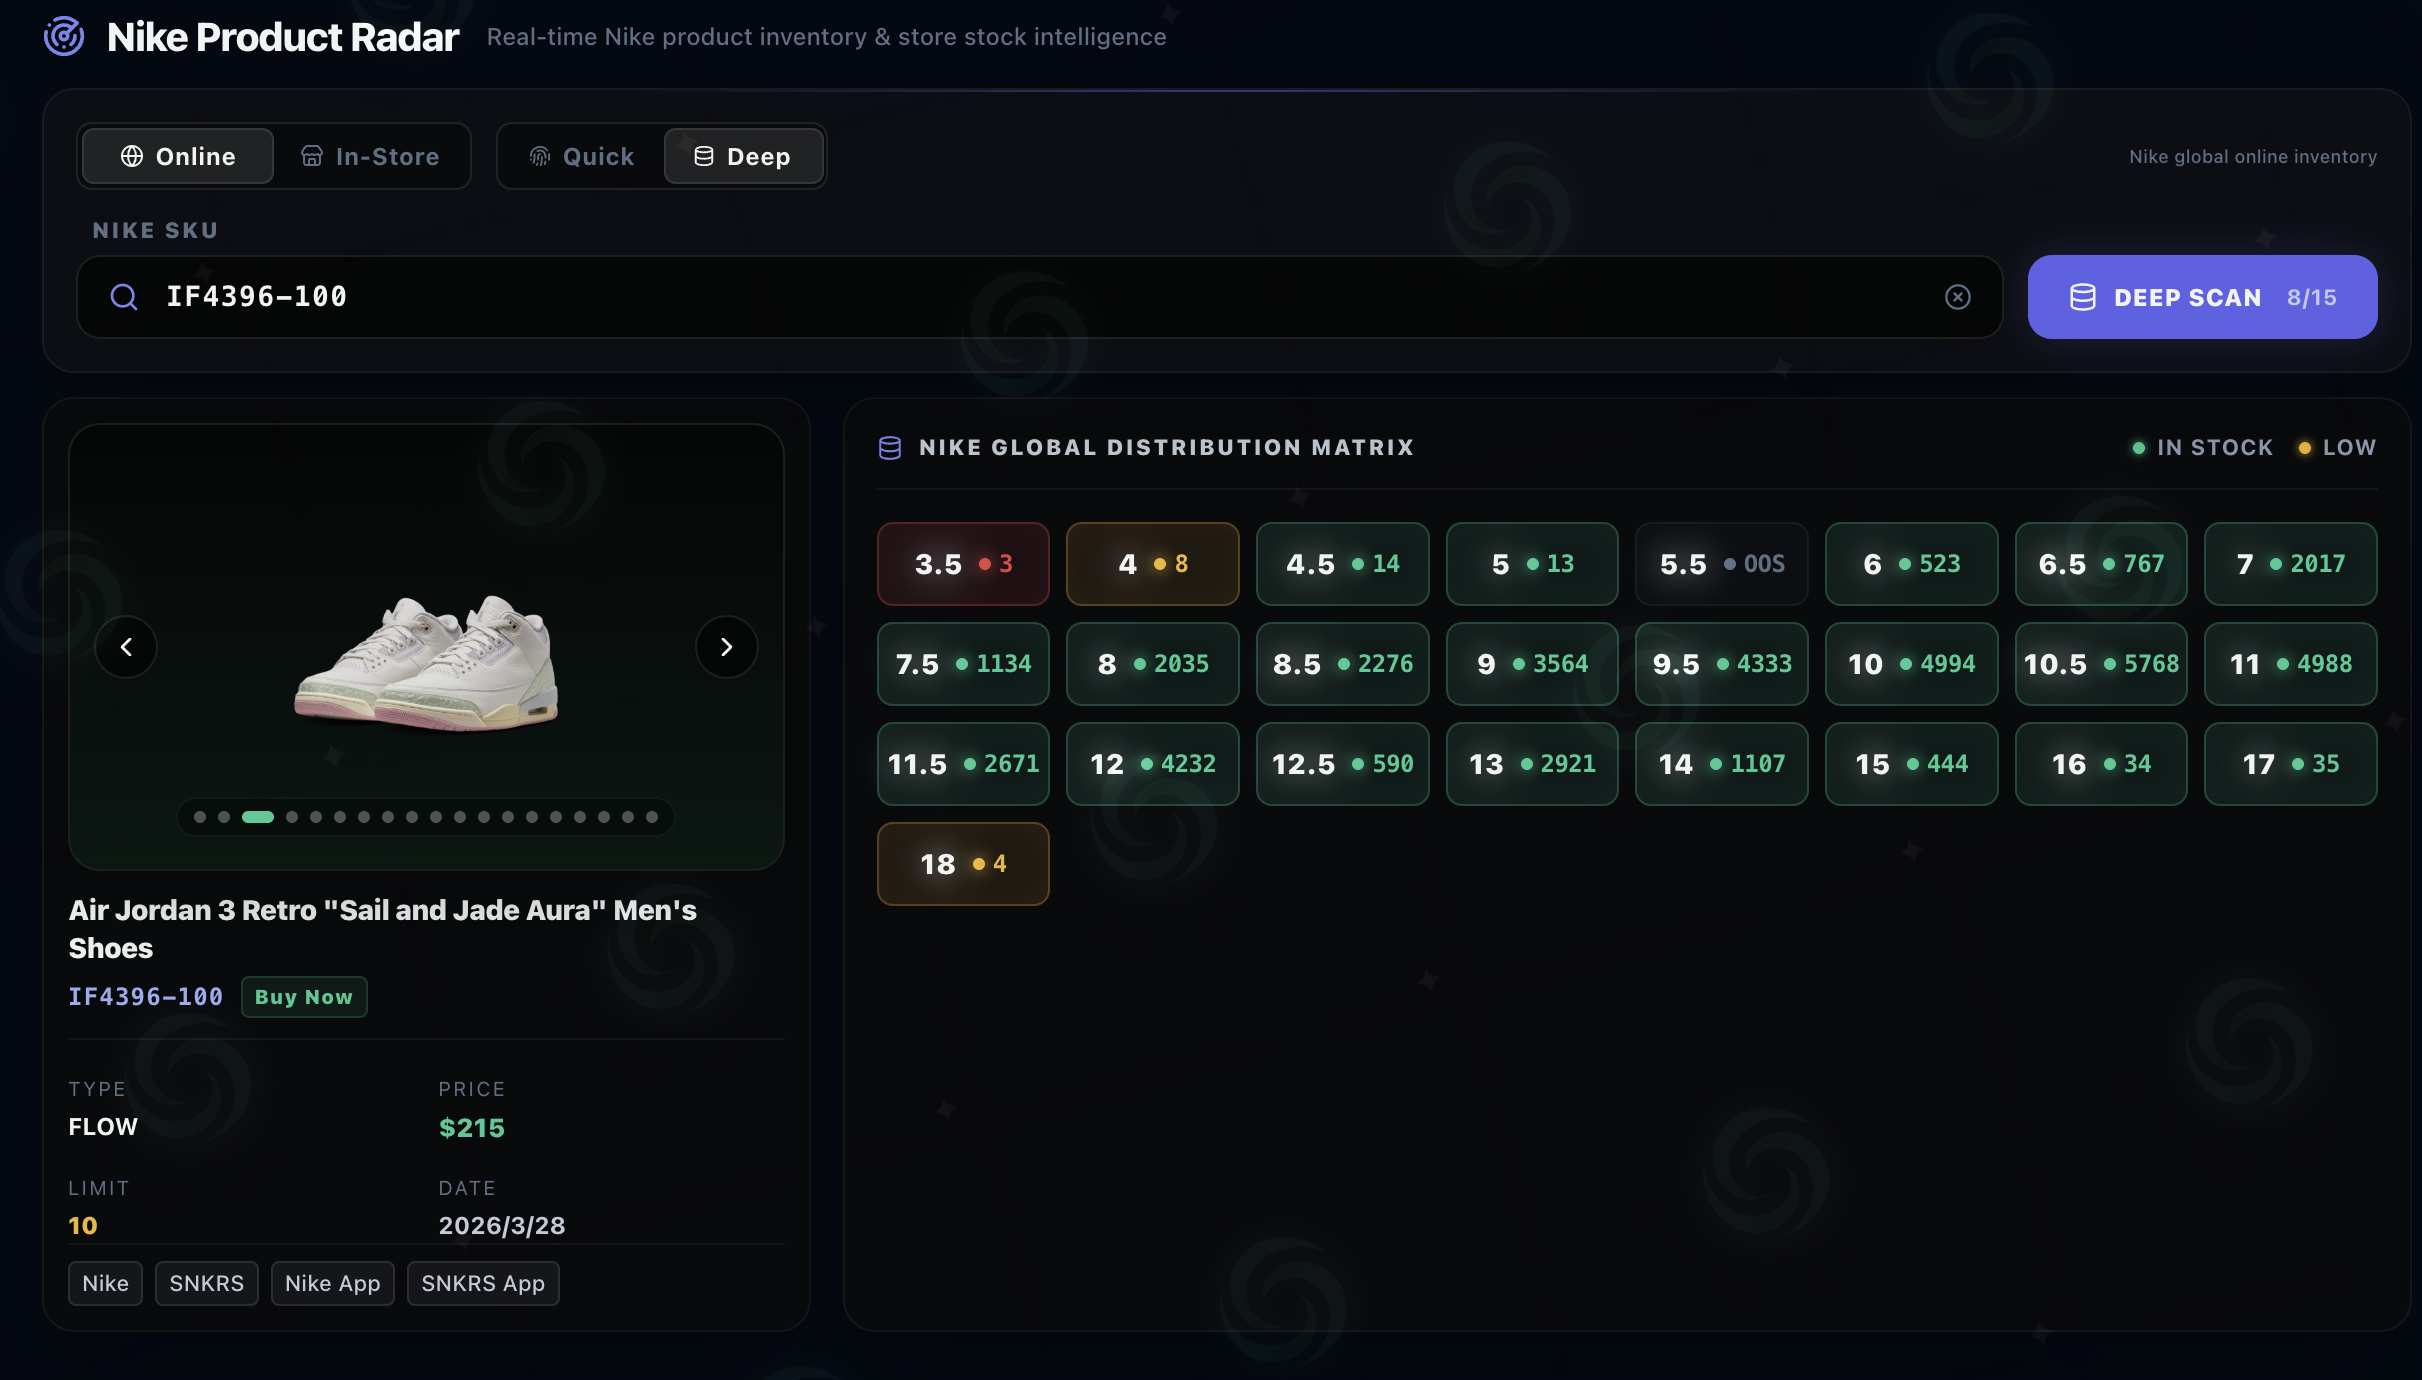Image resolution: width=2422 pixels, height=1380 pixels.
Task: Select the out-of-stock size 5.5 tile
Action: pos(1721,564)
